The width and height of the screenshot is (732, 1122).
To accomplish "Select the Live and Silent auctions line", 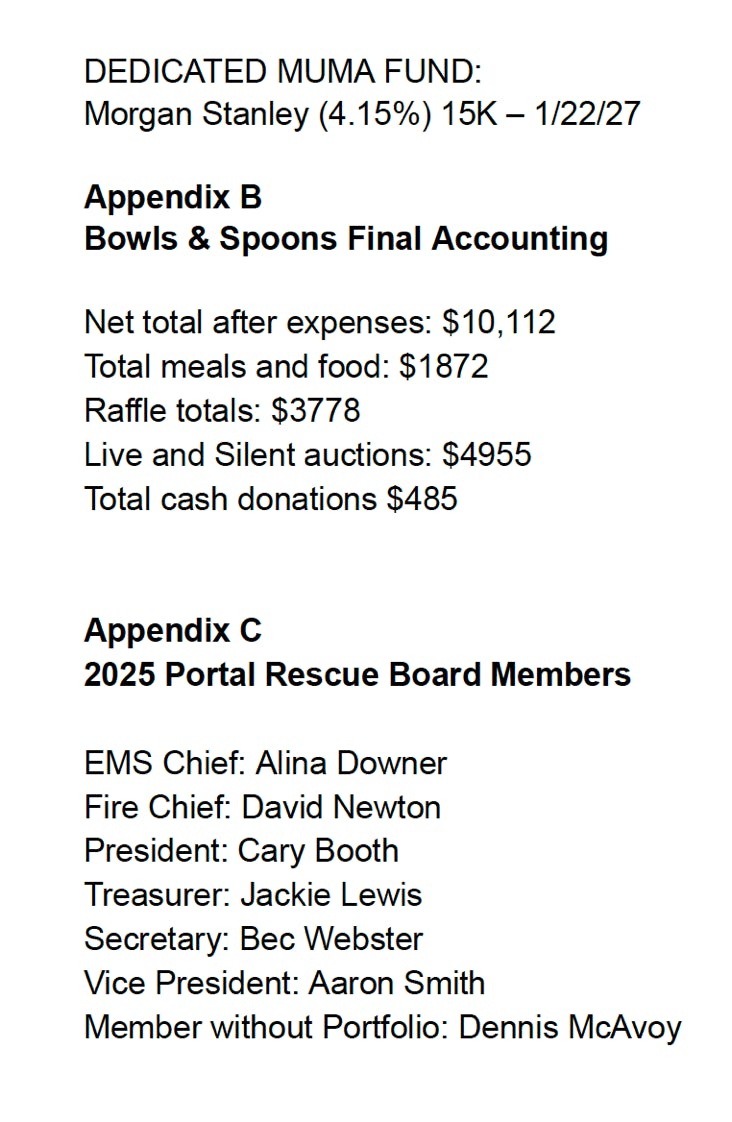I will pyautogui.click(x=308, y=455).
